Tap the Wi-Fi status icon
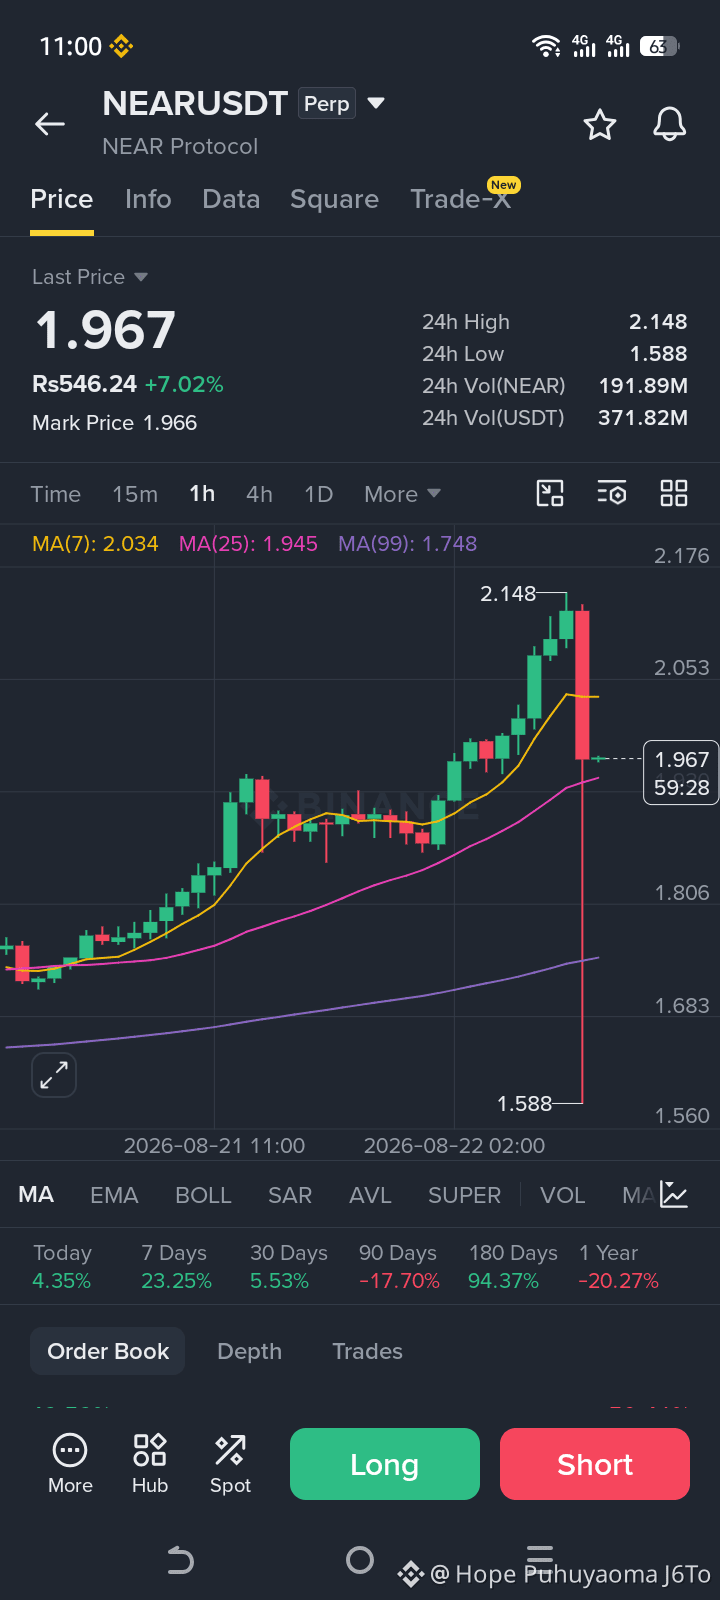The width and height of the screenshot is (720, 1600). [x=546, y=46]
